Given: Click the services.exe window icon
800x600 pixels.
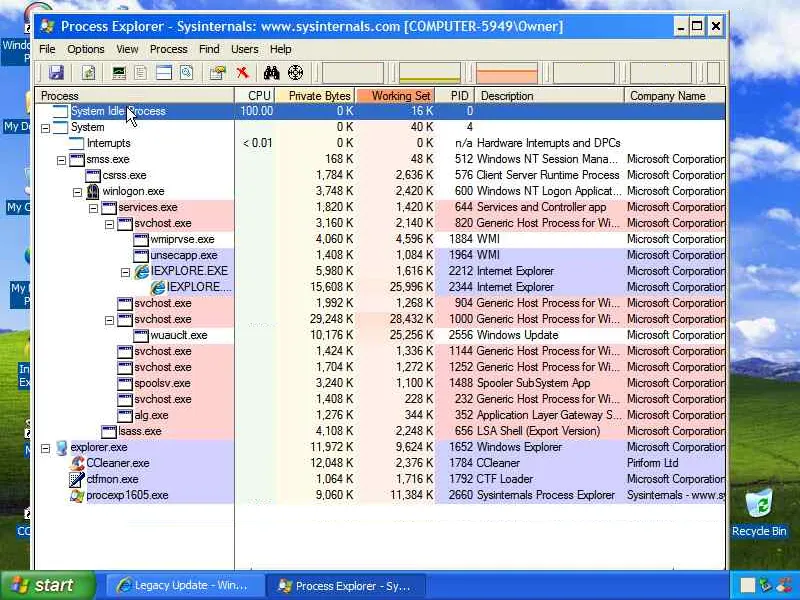Looking at the screenshot, I should point(109,208).
